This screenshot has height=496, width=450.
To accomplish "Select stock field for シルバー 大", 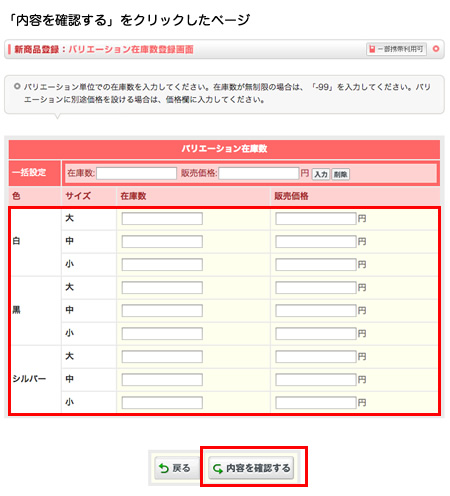I will [162, 357].
